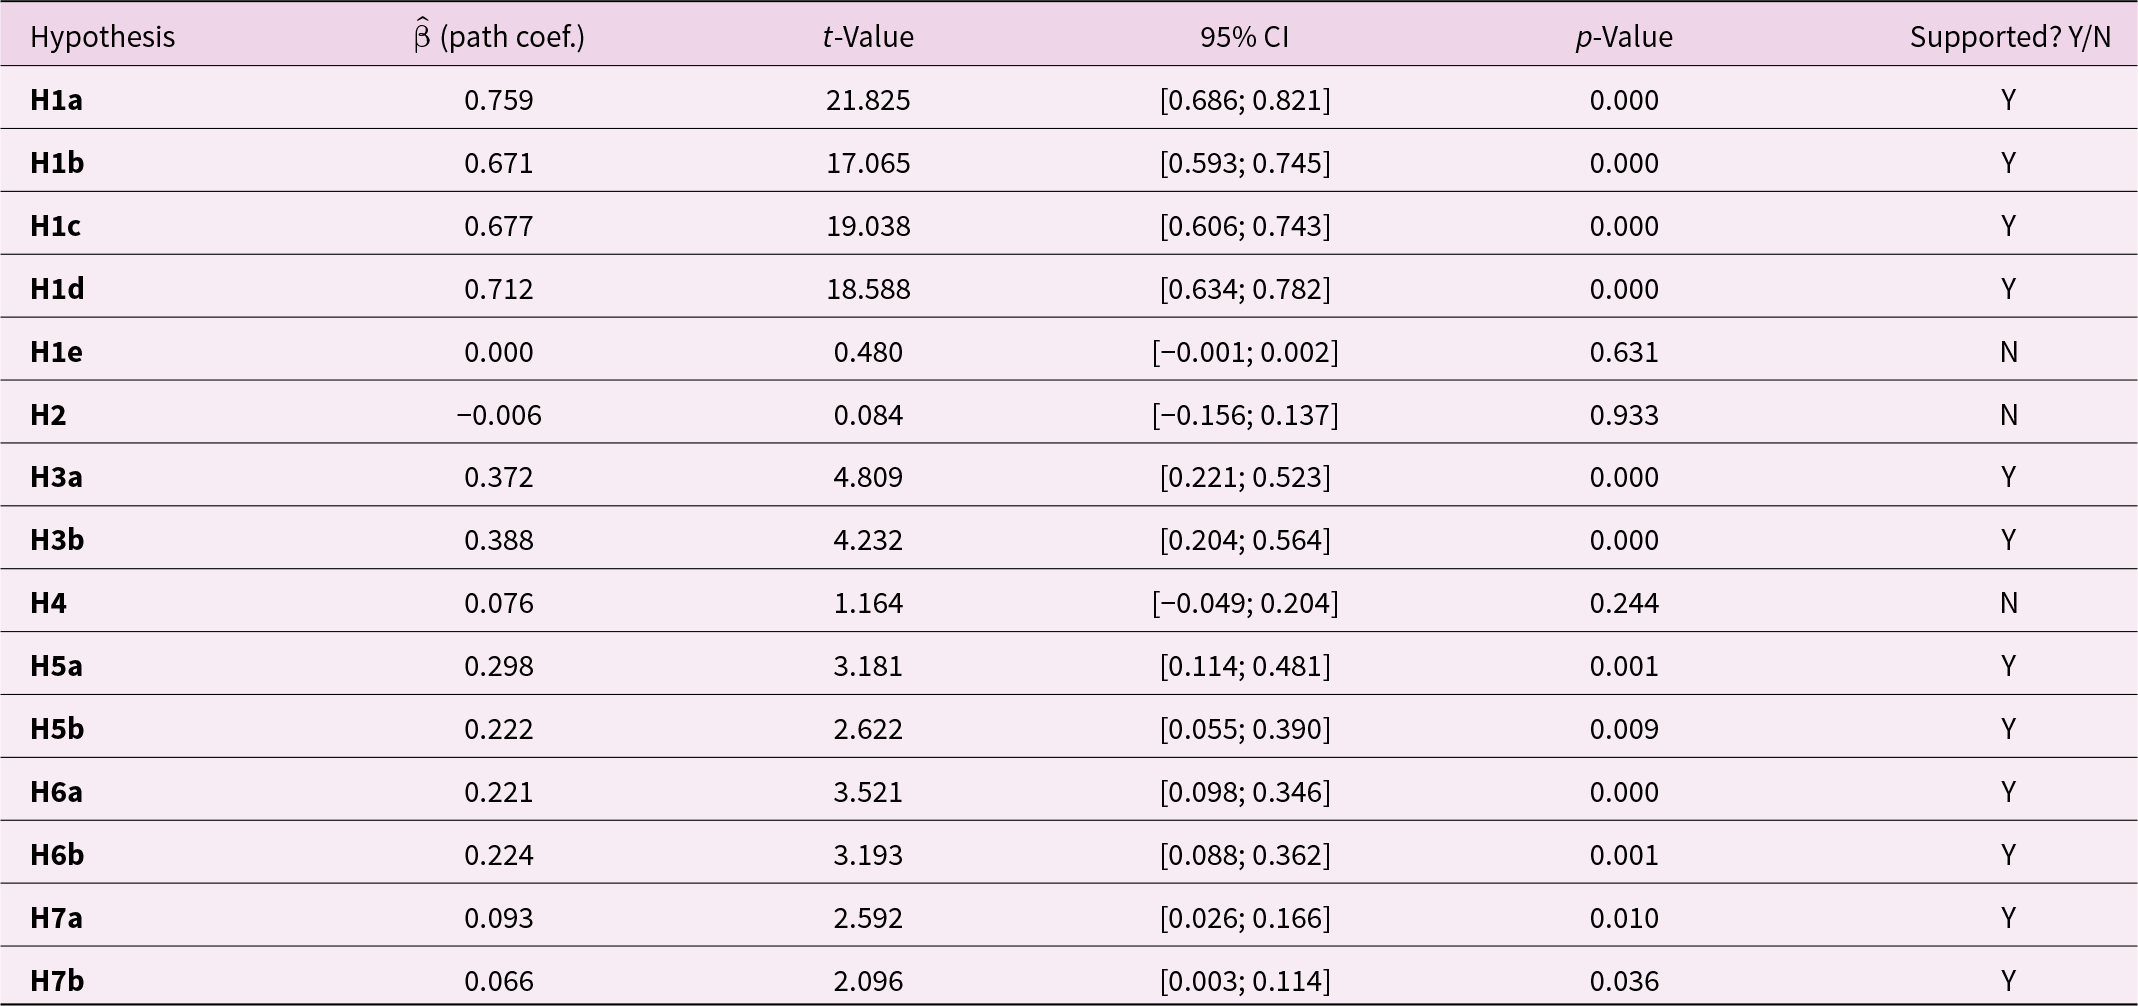This screenshot has width=2138, height=1006.
Task: Select the path coefficient −0.006 cell
Action: [x=499, y=415]
